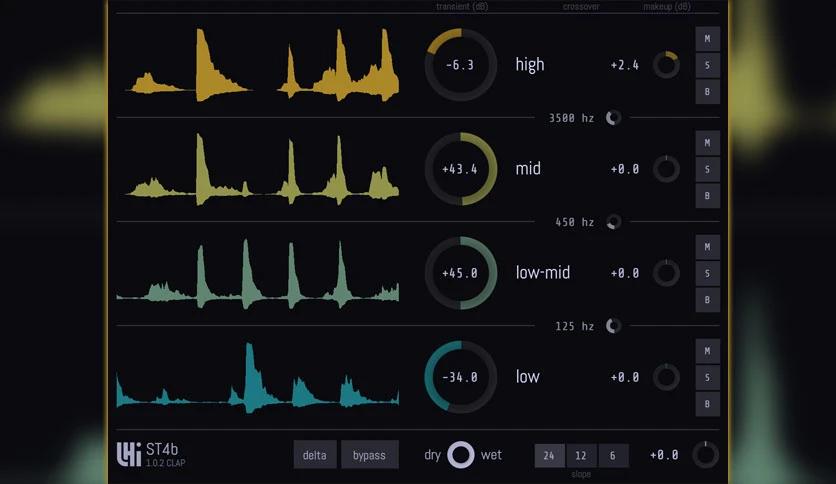Click the high band makeup value +2.4
Screen dimensions: 836x484
[x=625, y=65]
